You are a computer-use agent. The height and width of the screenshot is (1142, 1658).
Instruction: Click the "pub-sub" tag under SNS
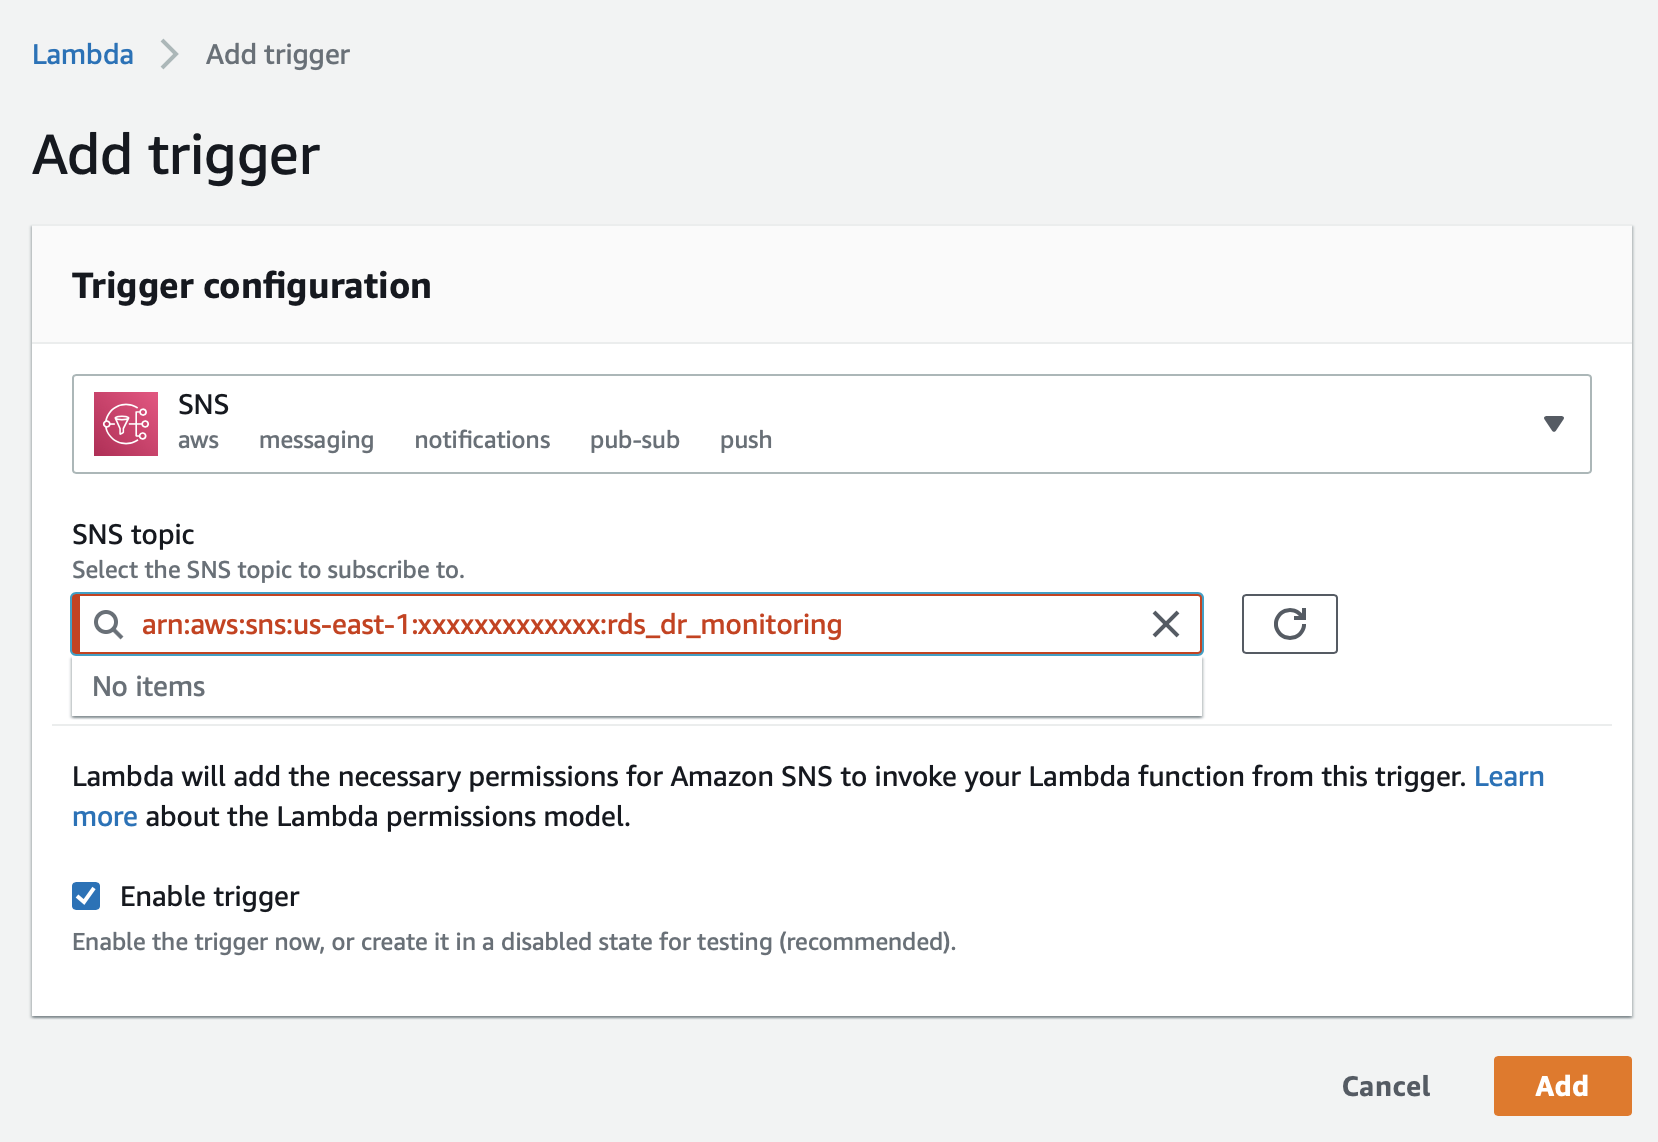[634, 440]
